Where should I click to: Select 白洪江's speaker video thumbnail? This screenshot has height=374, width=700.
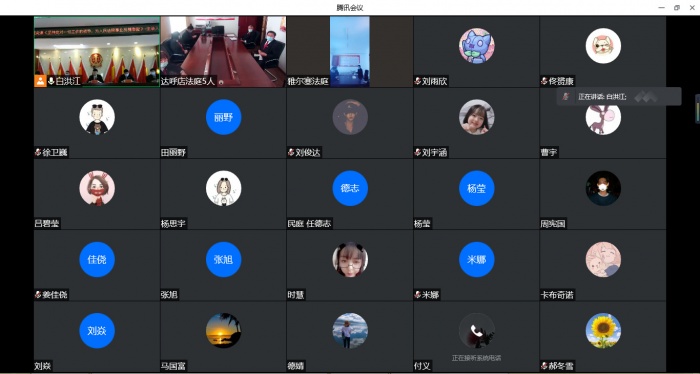97,51
